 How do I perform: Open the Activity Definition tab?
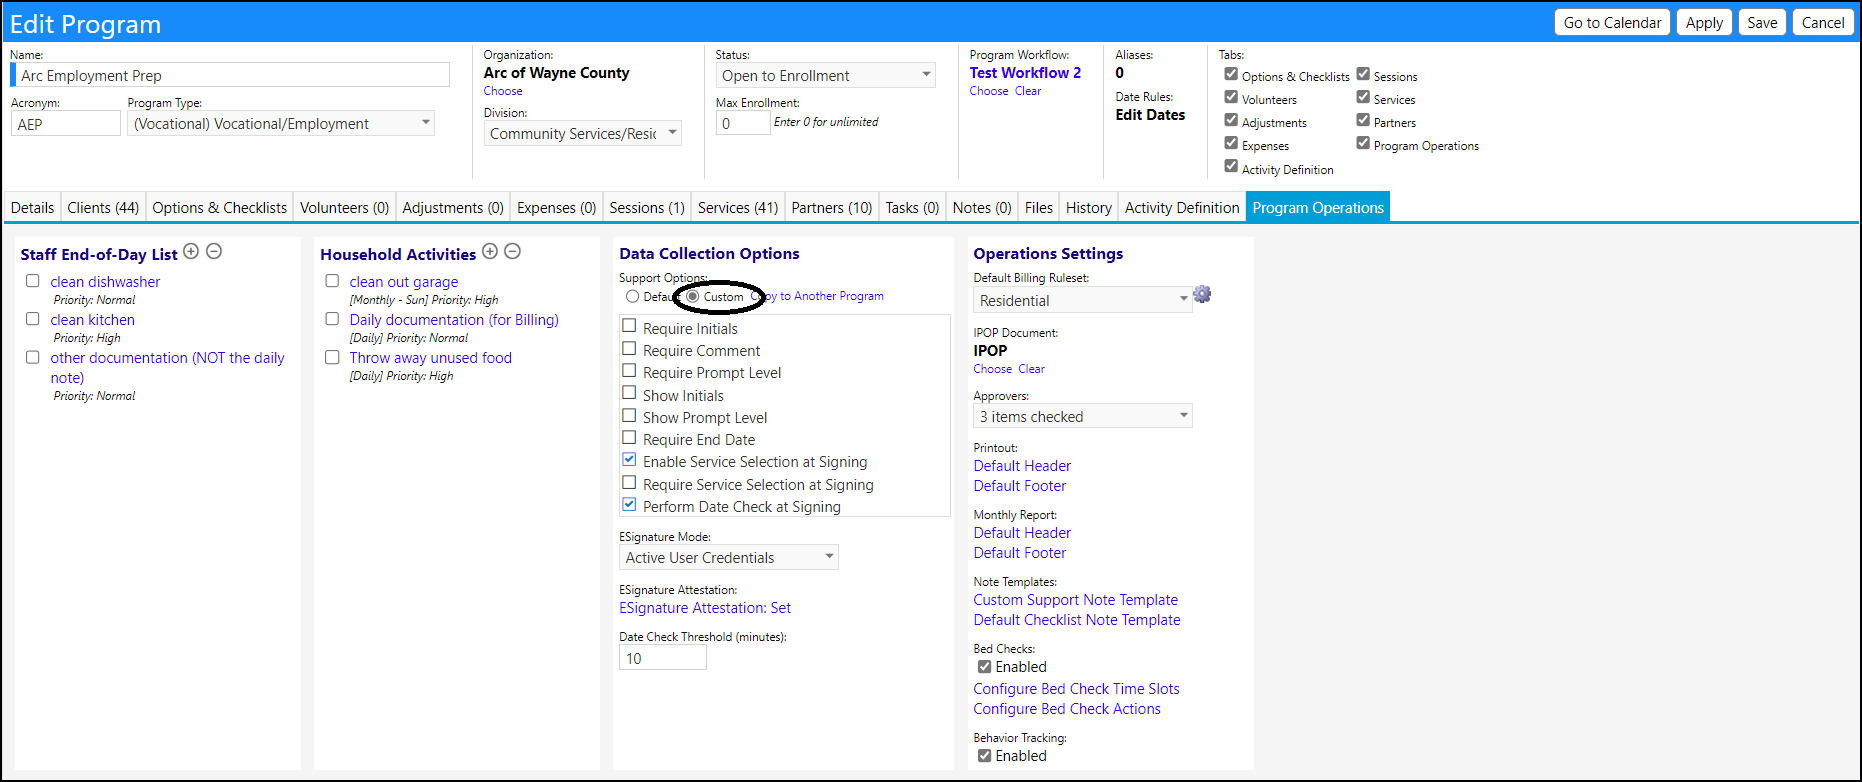click(x=1182, y=207)
